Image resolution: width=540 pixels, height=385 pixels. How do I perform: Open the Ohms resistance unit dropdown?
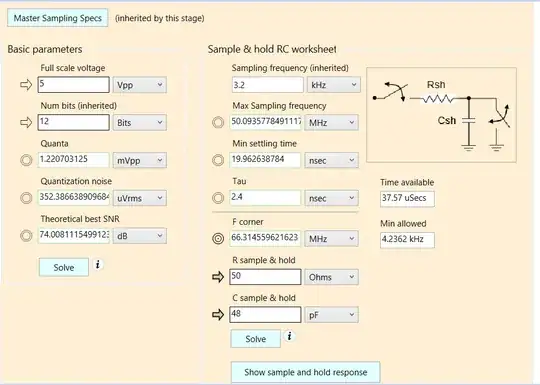click(x=331, y=277)
